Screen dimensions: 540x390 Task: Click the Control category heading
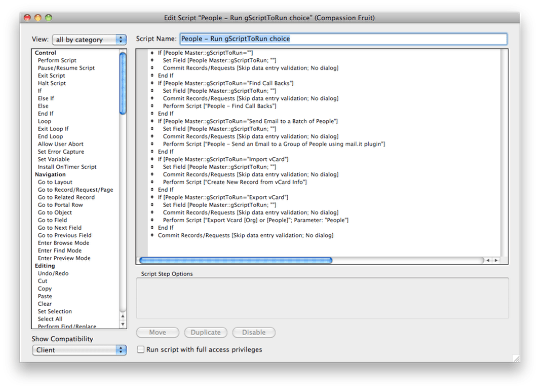[45, 53]
